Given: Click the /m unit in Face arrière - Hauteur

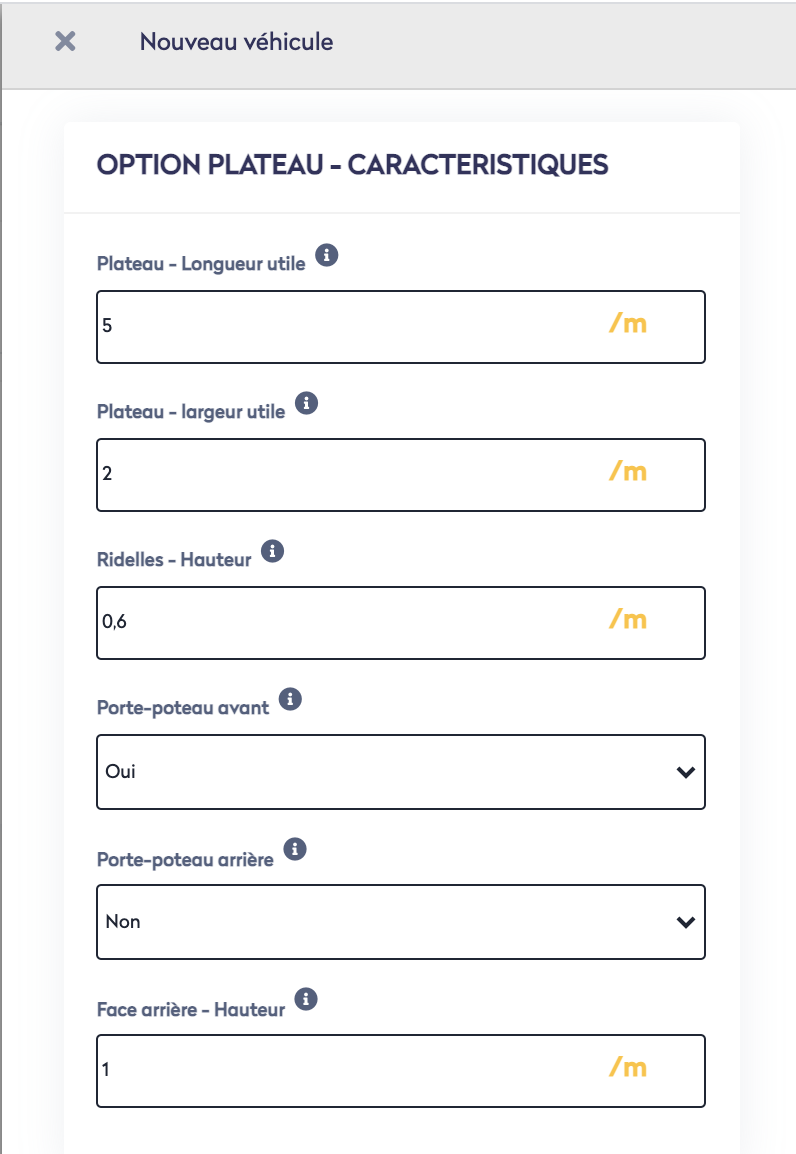Looking at the screenshot, I should tap(628, 1069).
